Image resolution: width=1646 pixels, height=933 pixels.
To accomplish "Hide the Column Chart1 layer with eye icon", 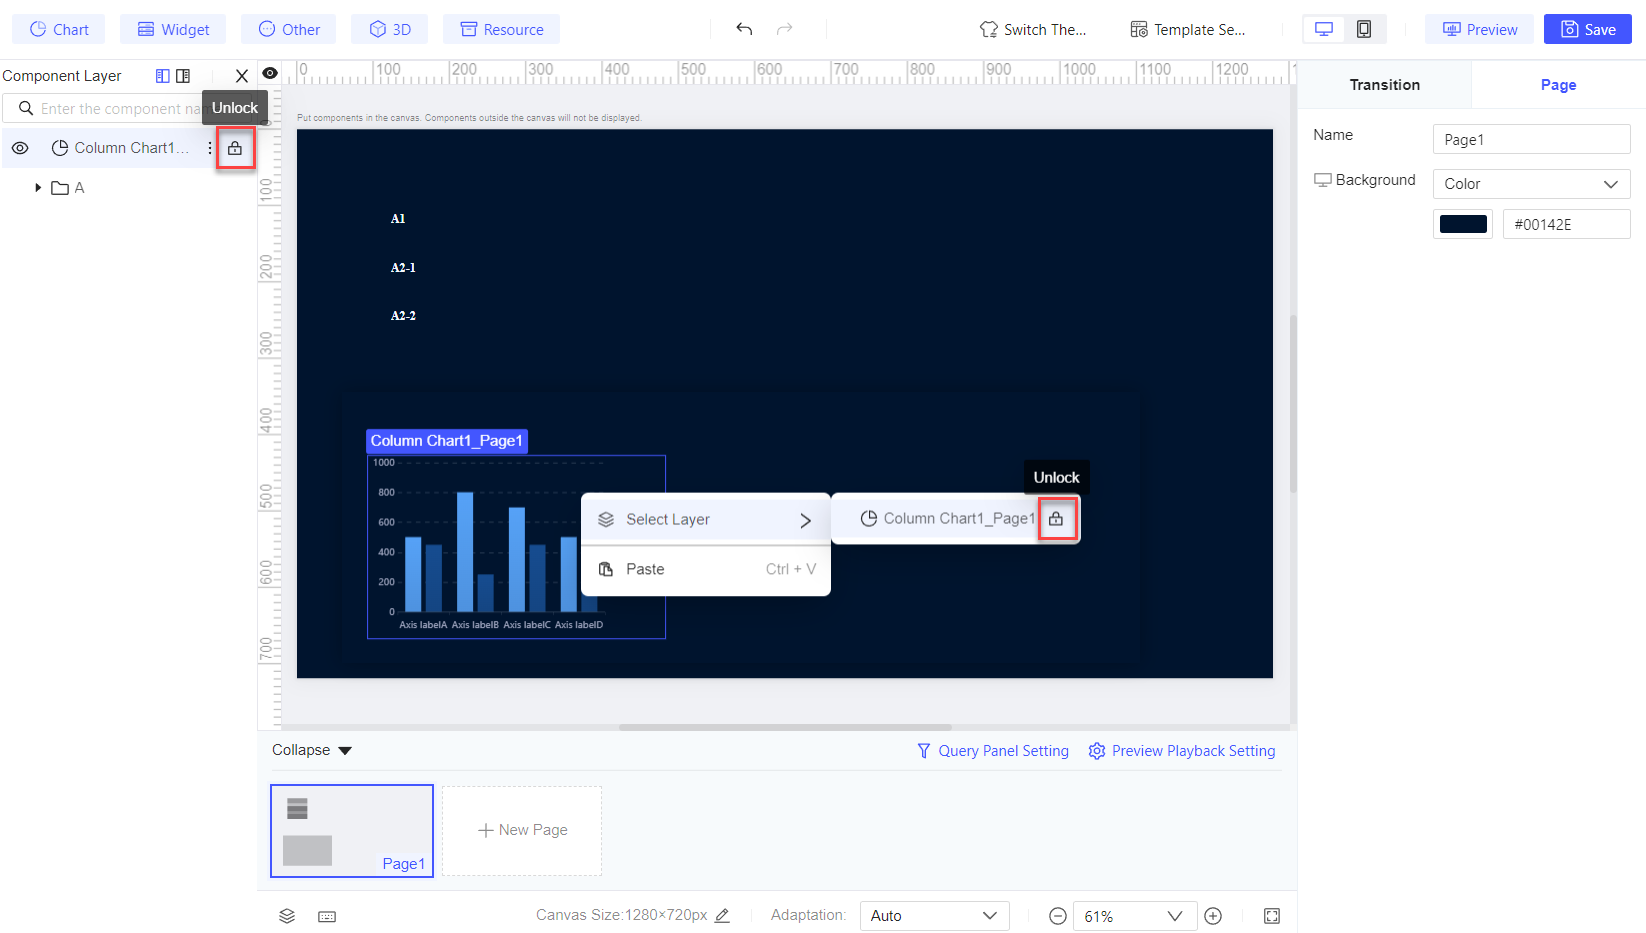I will pos(20,147).
